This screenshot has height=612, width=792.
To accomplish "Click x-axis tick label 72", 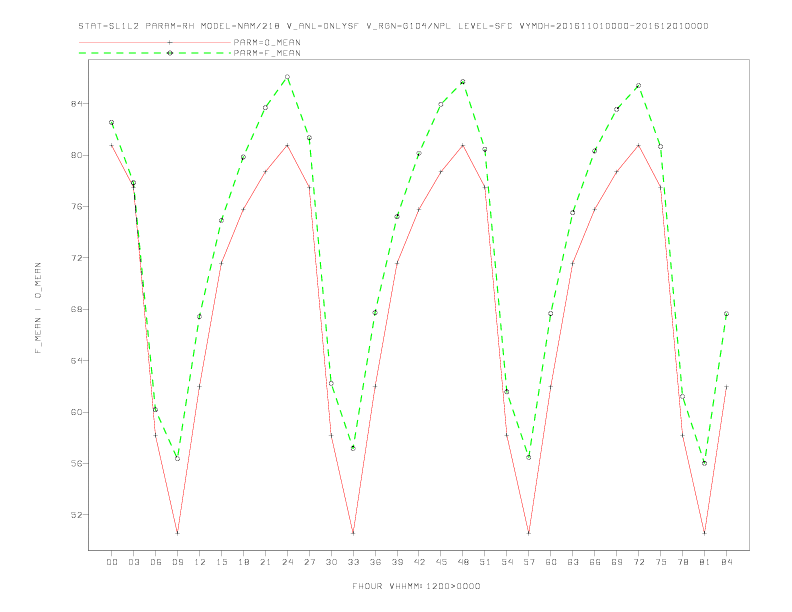I will coord(638,562).
